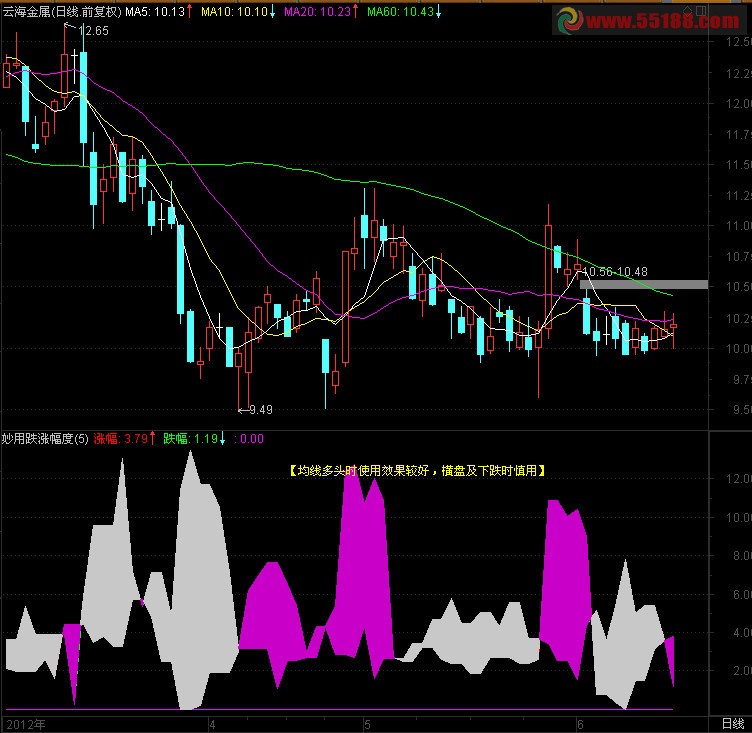The height and width of the screenshot is (733, 752).
Task: Open the 妙用跌涨幅度(5) indicator label
Action: (45, 438)
